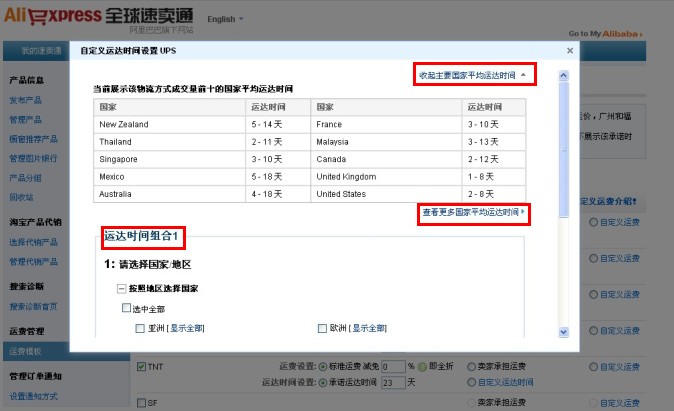Open 发布产品 in the sidebar
Screen dimensions: 674x411
pos(26,101)
